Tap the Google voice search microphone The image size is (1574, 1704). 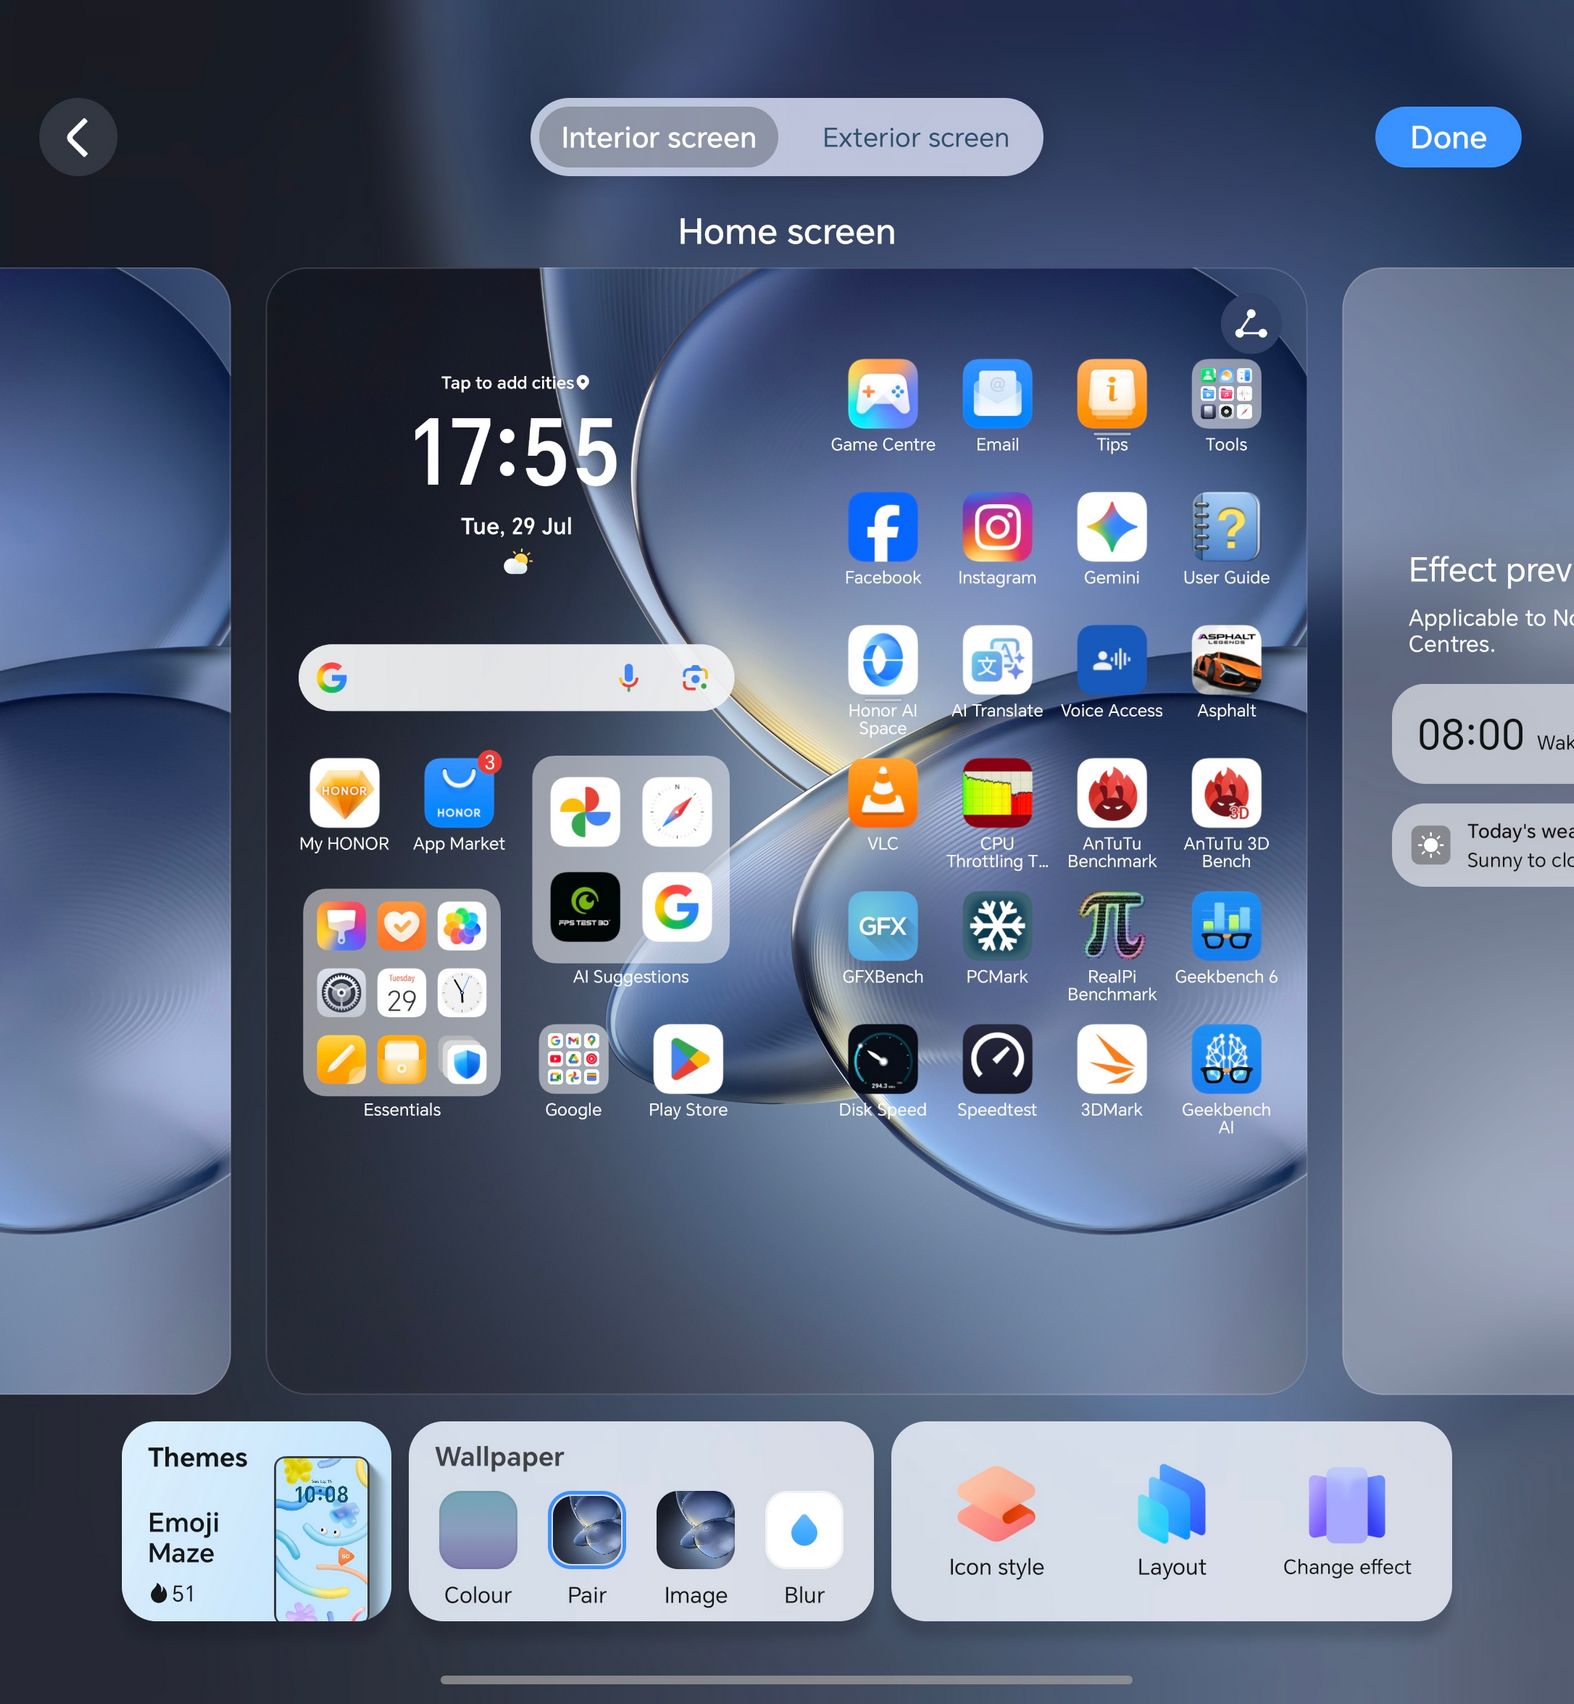[629, 678]
